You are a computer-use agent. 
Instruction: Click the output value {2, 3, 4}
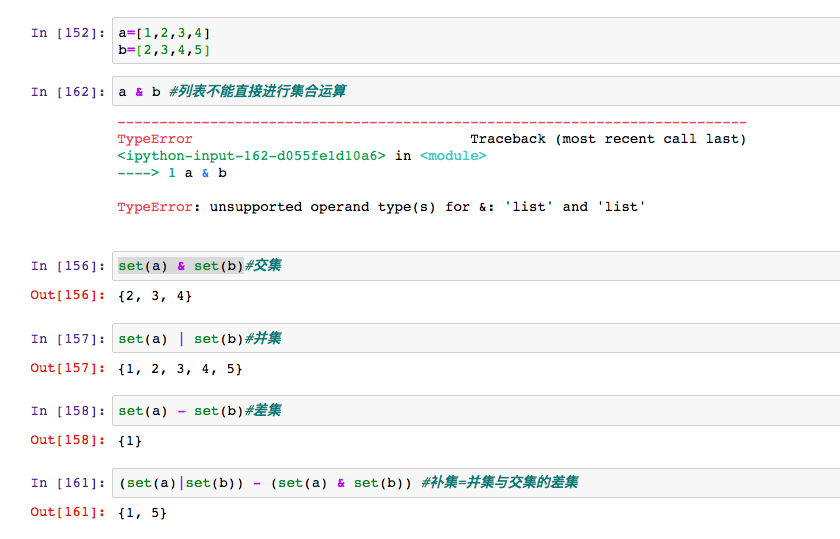[x=155, y=296]
